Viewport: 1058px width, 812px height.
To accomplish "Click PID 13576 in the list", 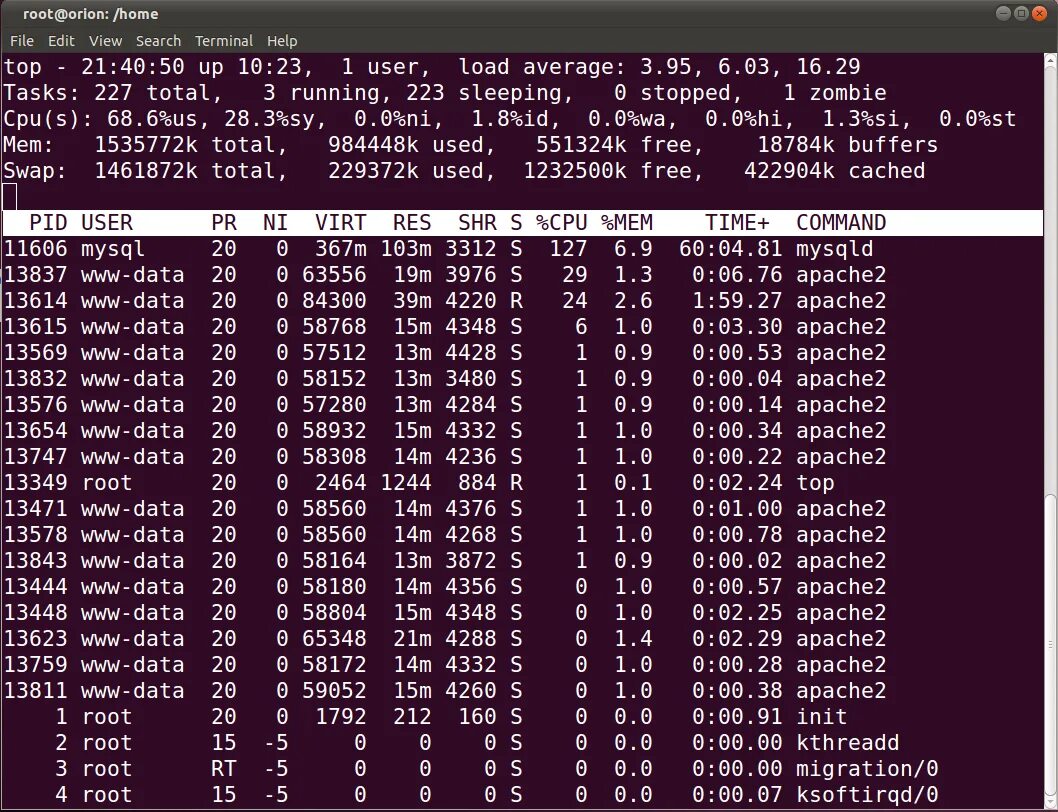I will coord(35,405).
